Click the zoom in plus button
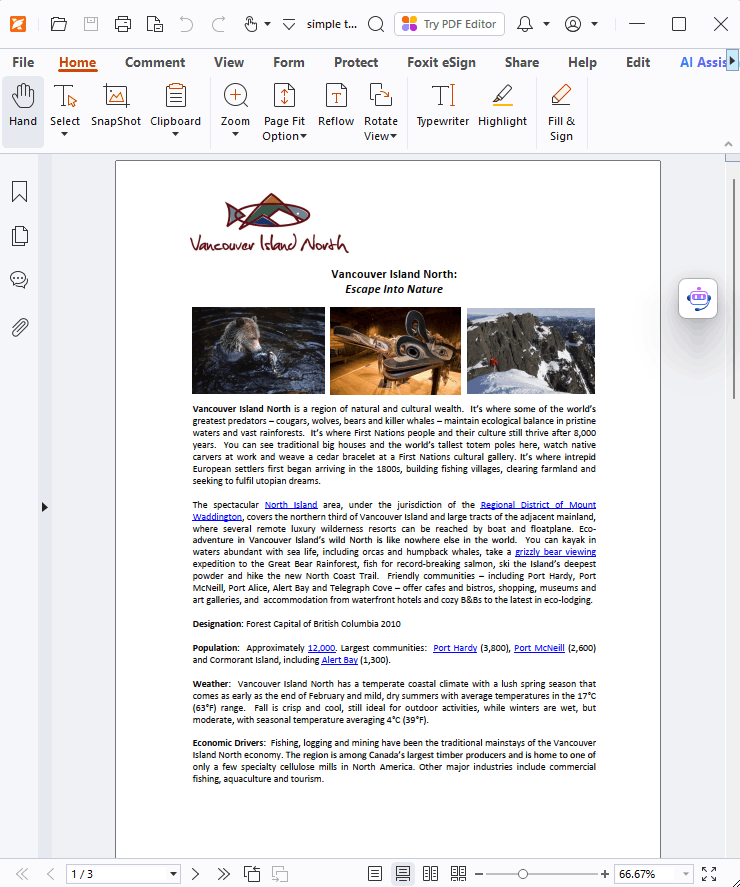Image resolution: width=740 pixels, height=887 pixels. [x=605, y=874]
